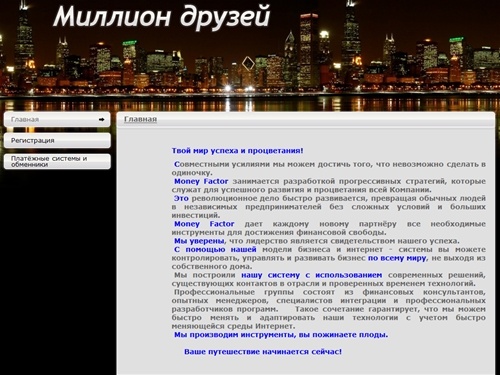Click the second Money Factor text before дает
Screen dimensions: 500x375
[x=204, y=224]
